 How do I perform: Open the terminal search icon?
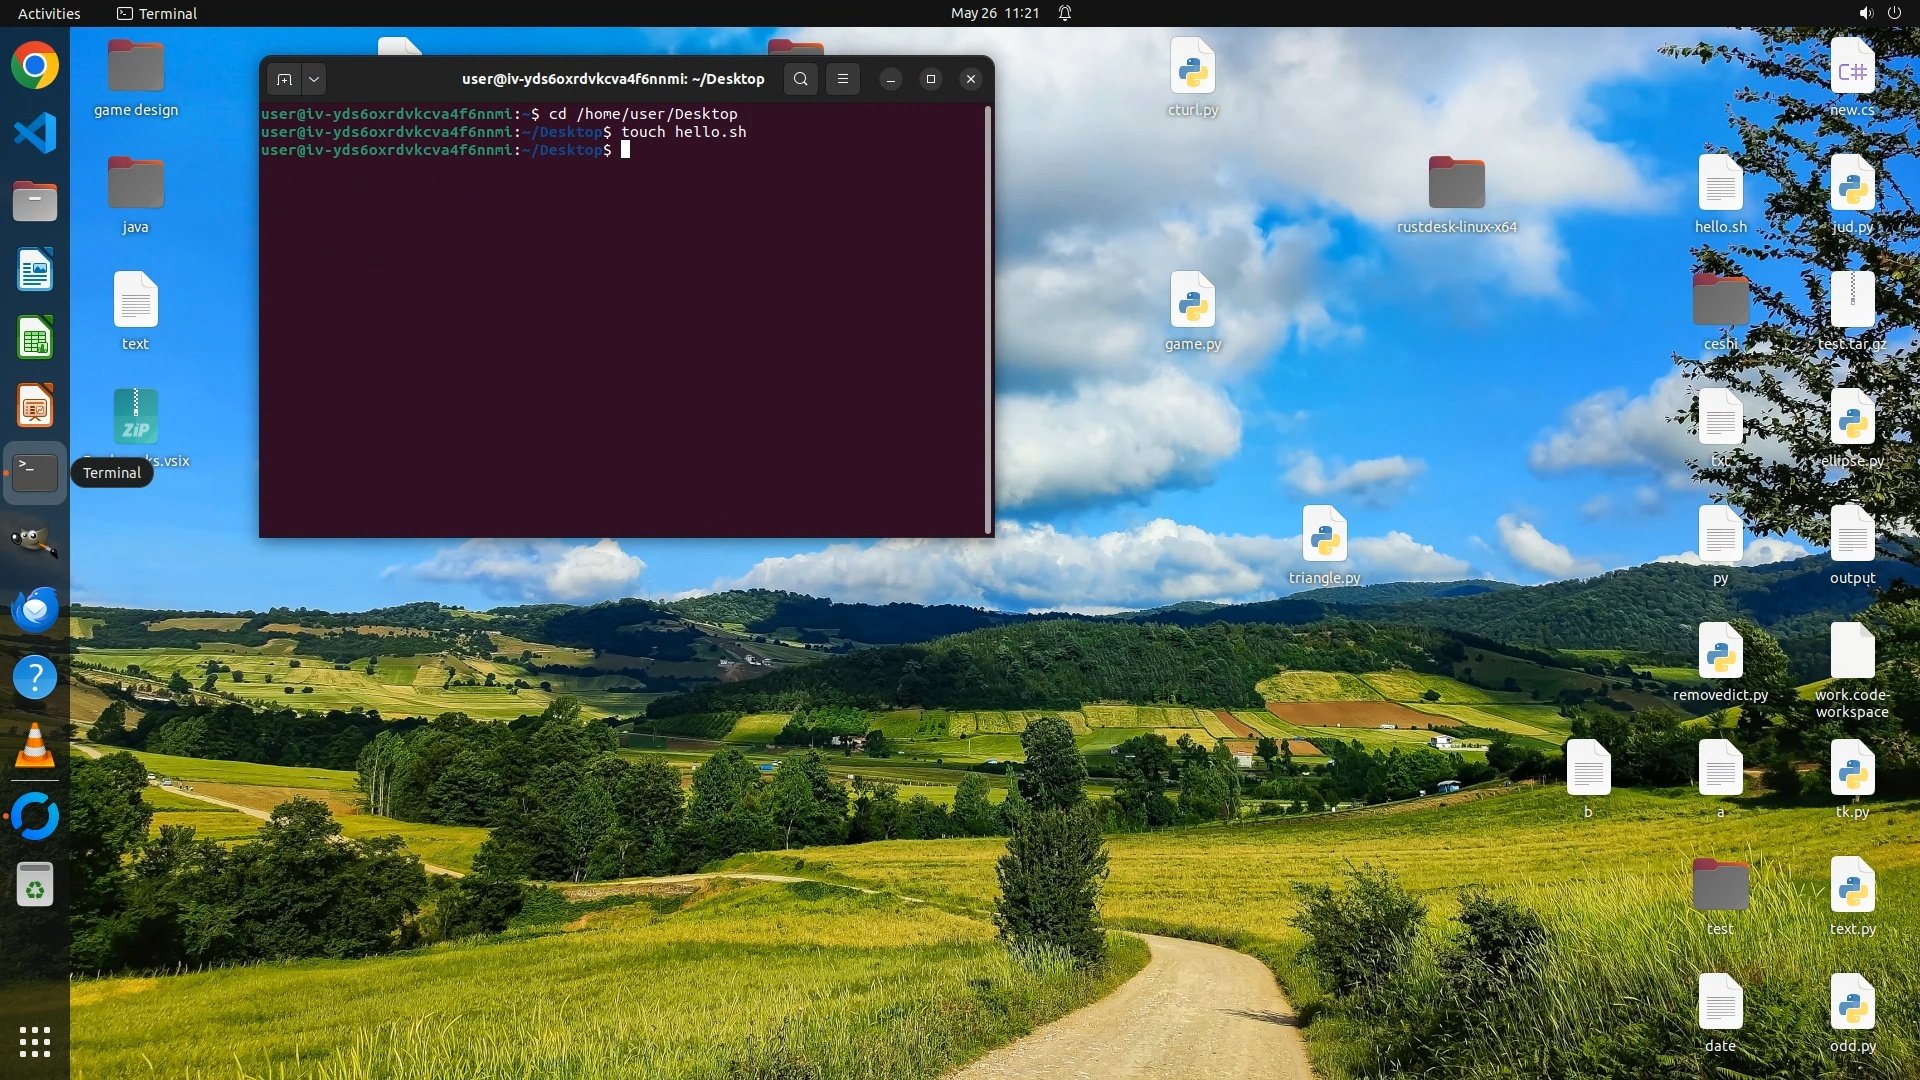(x=800, y=79)
